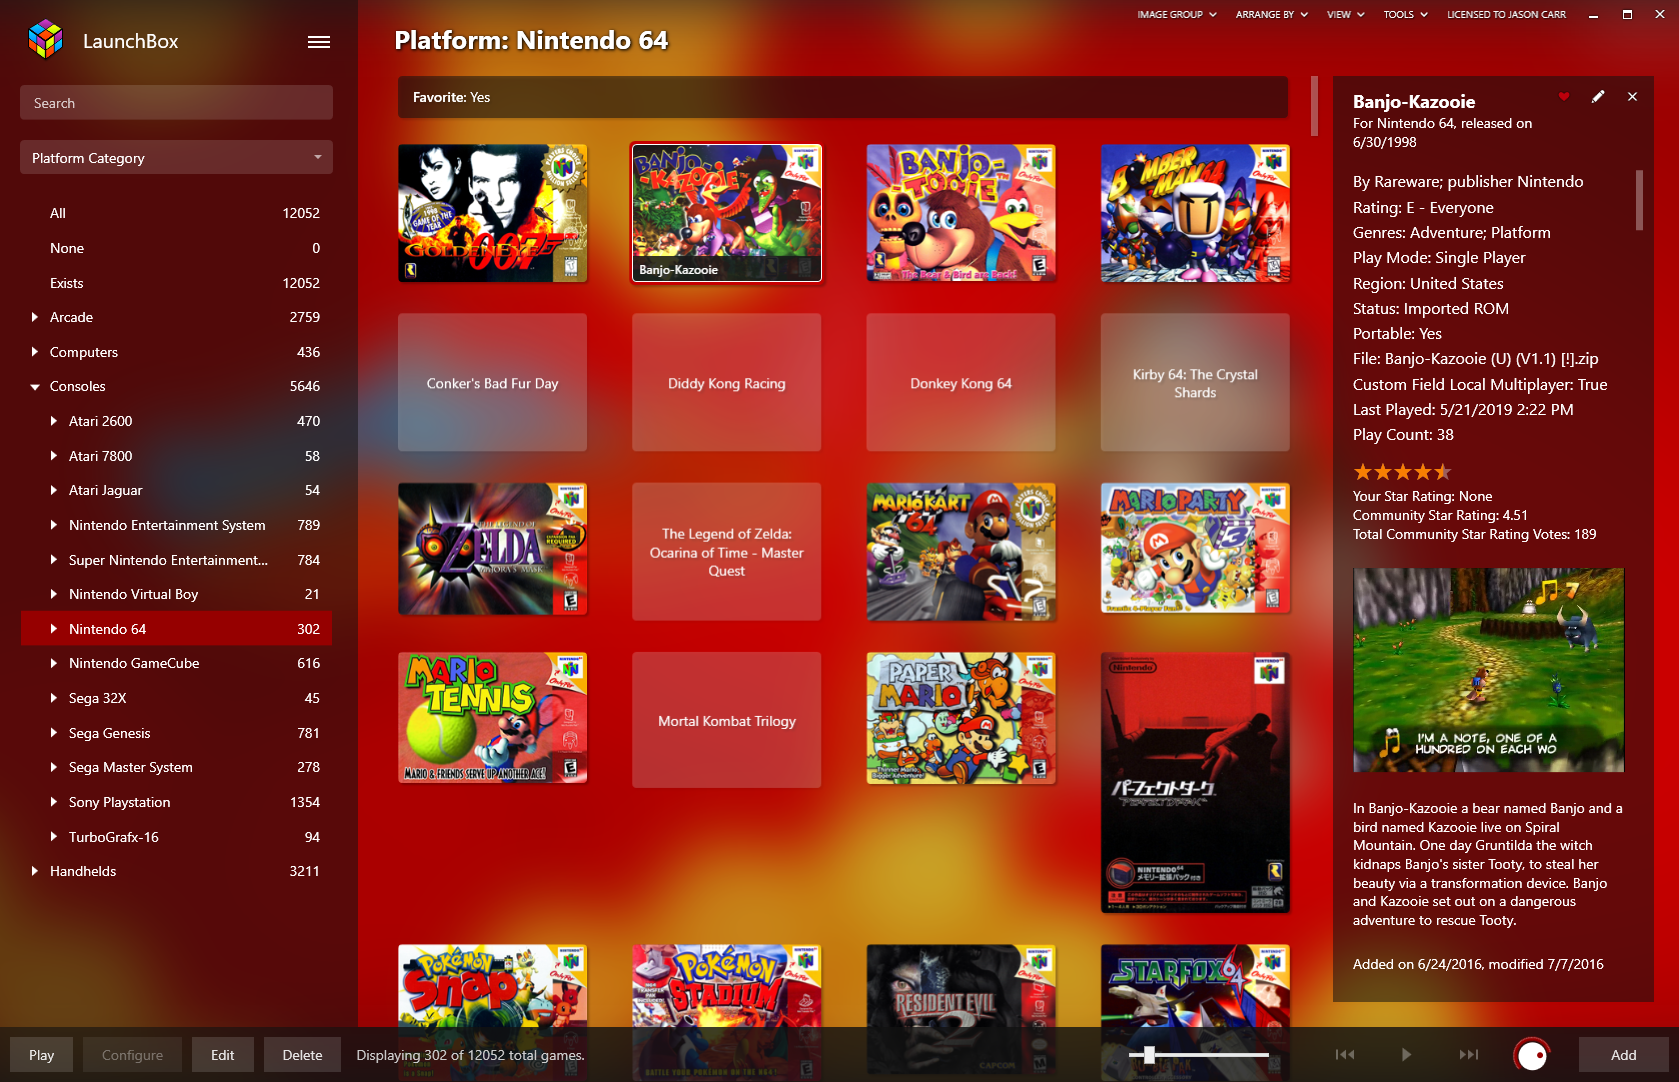1679x1082 pixels.
Task: Expand the Arcade category
Action: (35, 317)
